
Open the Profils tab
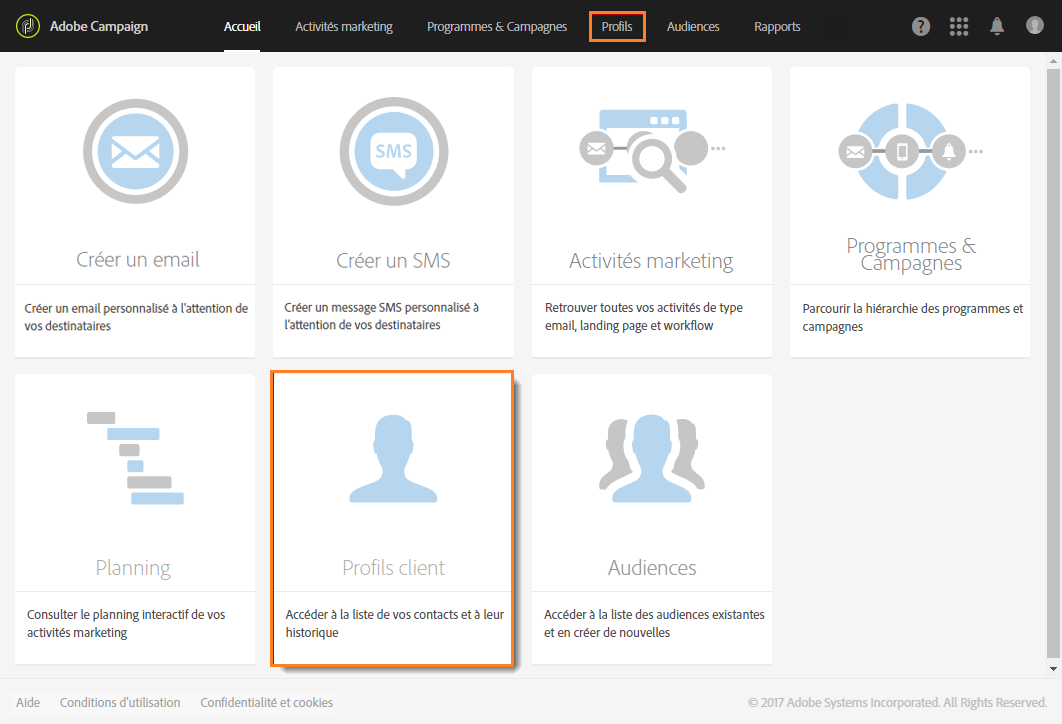tap(617, 26)
